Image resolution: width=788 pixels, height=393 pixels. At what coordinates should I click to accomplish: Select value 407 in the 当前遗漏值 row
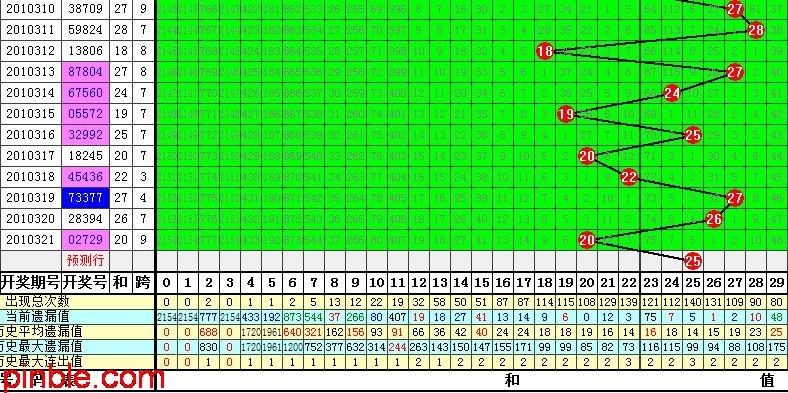398,317
